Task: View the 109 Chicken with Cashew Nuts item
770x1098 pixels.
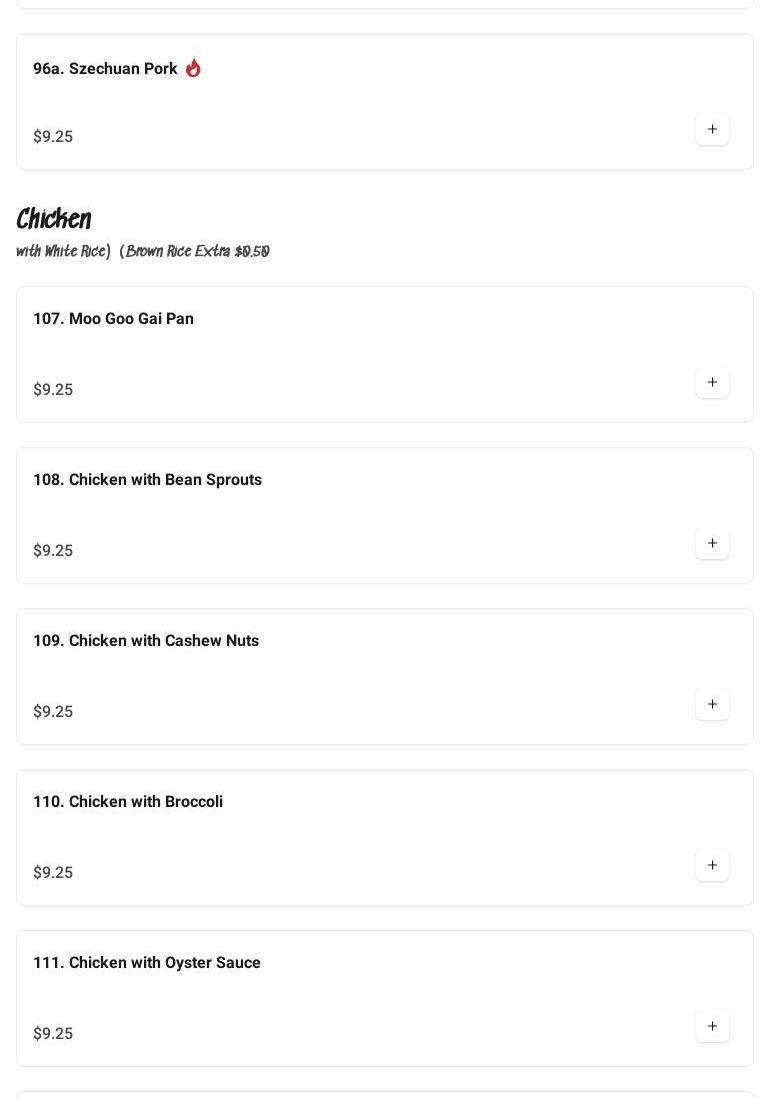Action: tap(146, 641)
